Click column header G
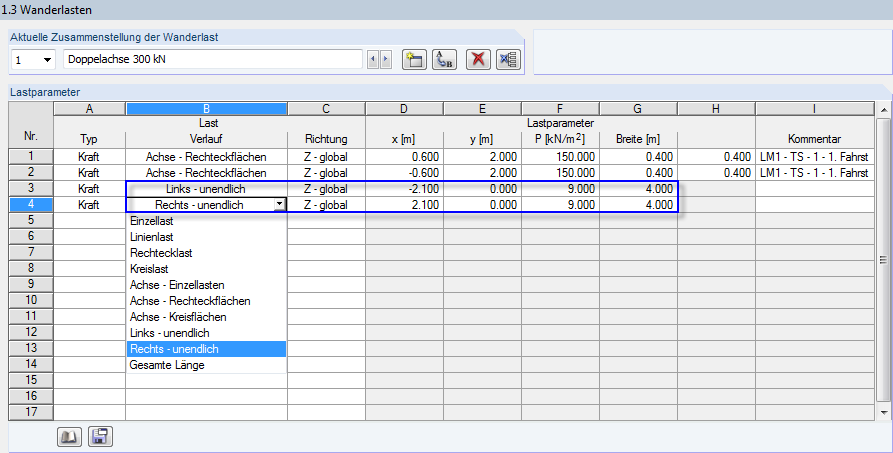Viewport: 893px width, 453px height. coord(638,109)
